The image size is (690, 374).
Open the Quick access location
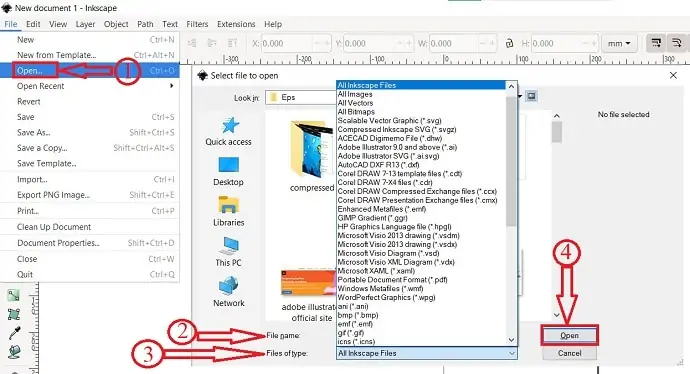tap(228, 131)
